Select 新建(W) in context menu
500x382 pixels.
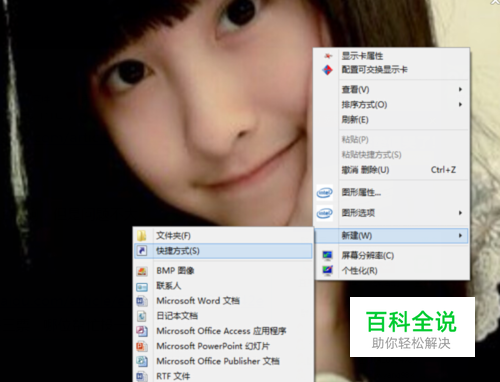[x=391, y=236]
